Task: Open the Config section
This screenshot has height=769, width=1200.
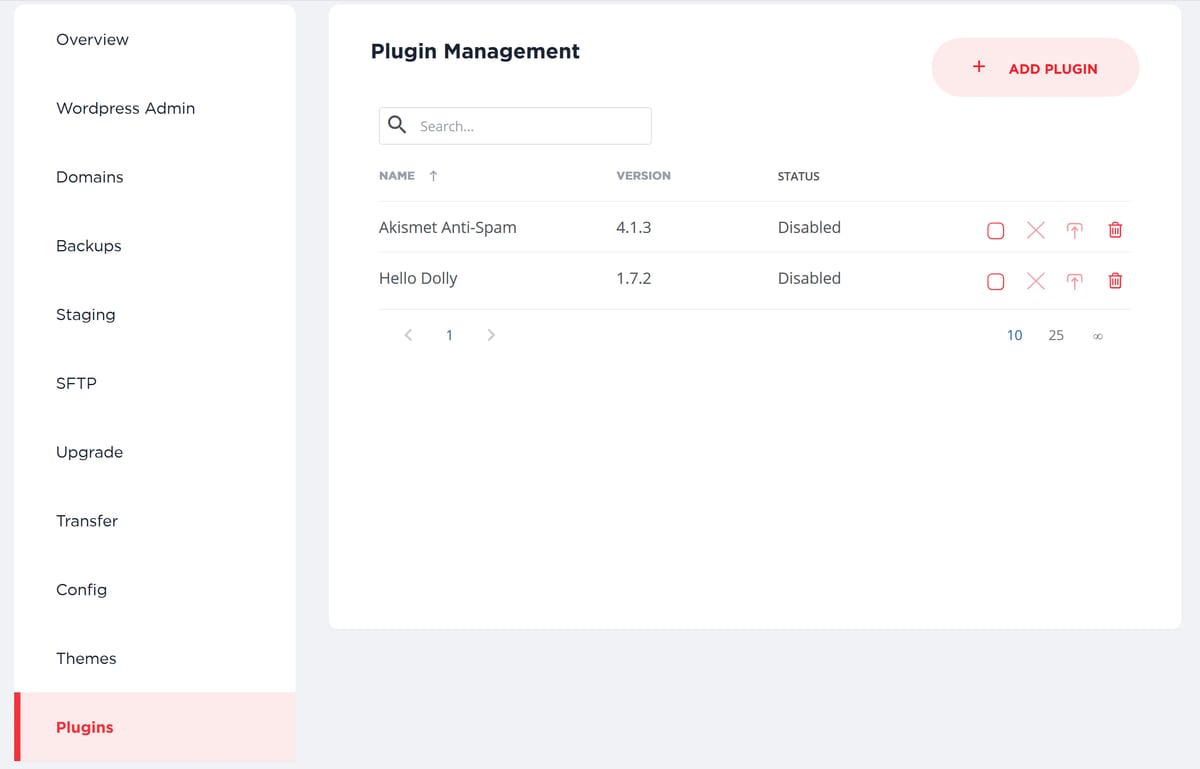Action: [x=81, y=590]
